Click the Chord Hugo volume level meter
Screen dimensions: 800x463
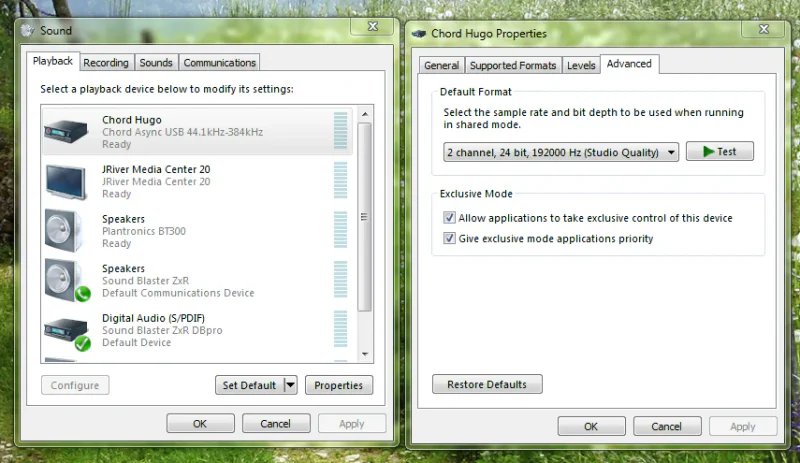pyautogui.click(x=340, y=131)
